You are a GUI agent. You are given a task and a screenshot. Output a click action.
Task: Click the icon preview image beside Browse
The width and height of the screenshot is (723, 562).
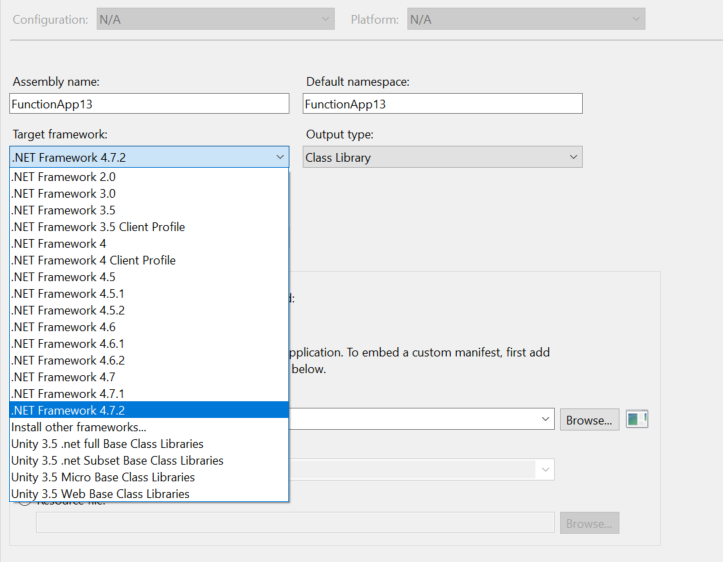point(637,419)
